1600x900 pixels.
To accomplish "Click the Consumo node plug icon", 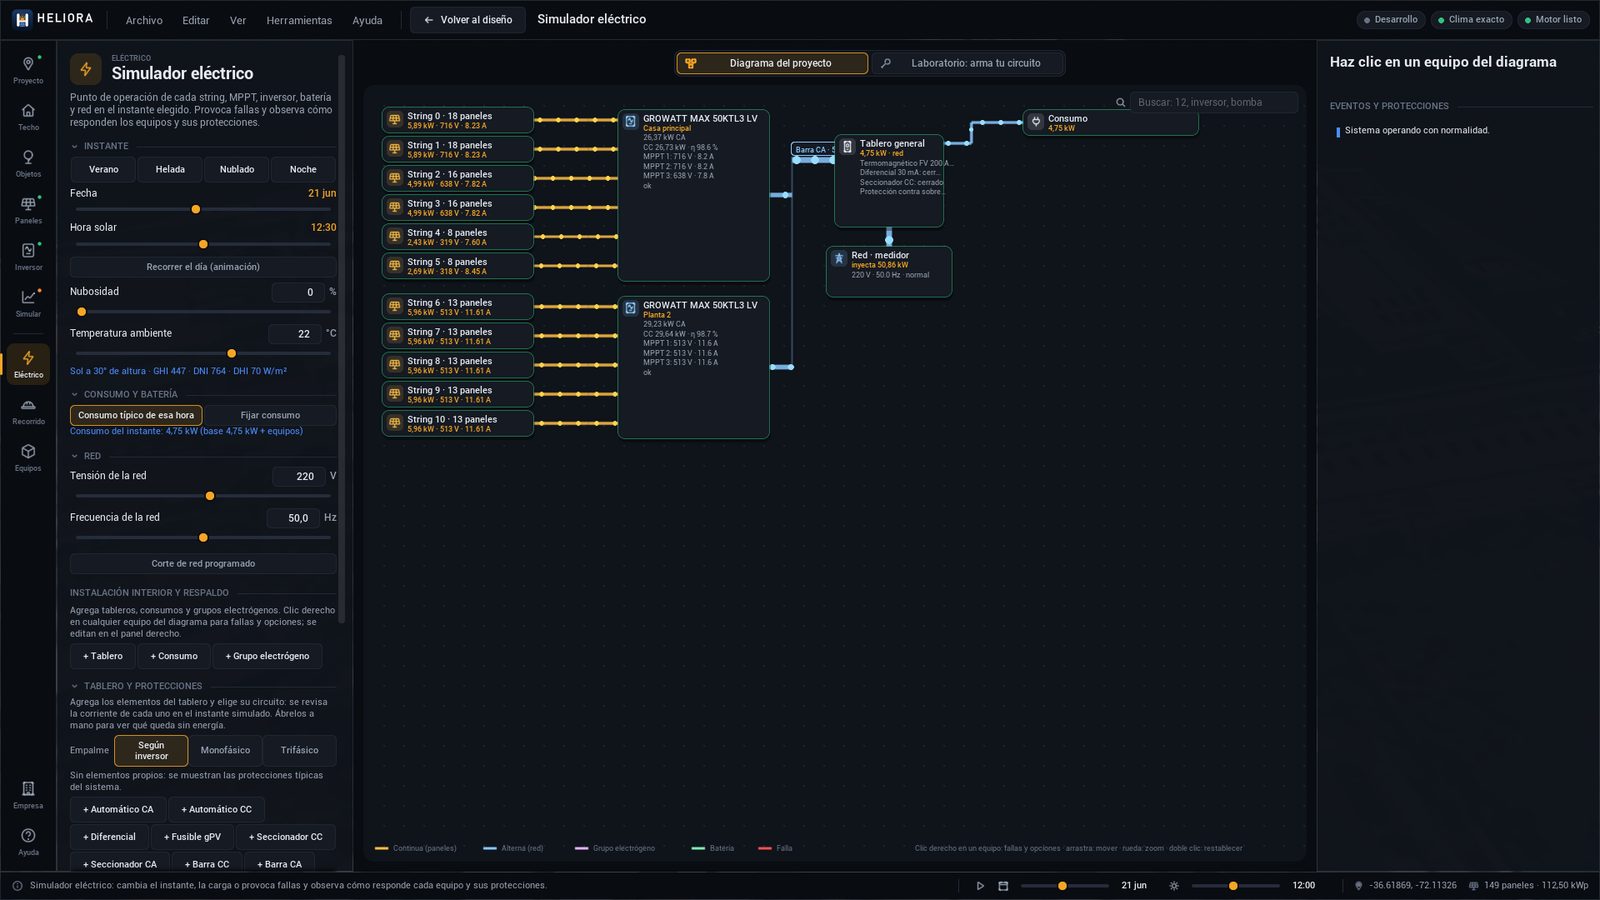I will click(1036, 122).
